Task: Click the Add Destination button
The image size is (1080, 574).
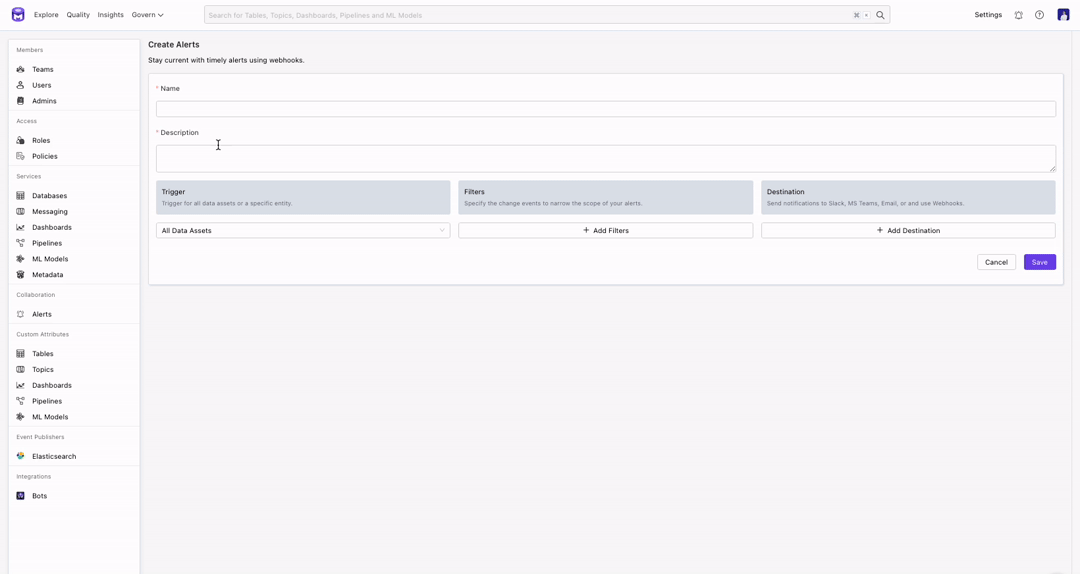Action: (908, 230)
